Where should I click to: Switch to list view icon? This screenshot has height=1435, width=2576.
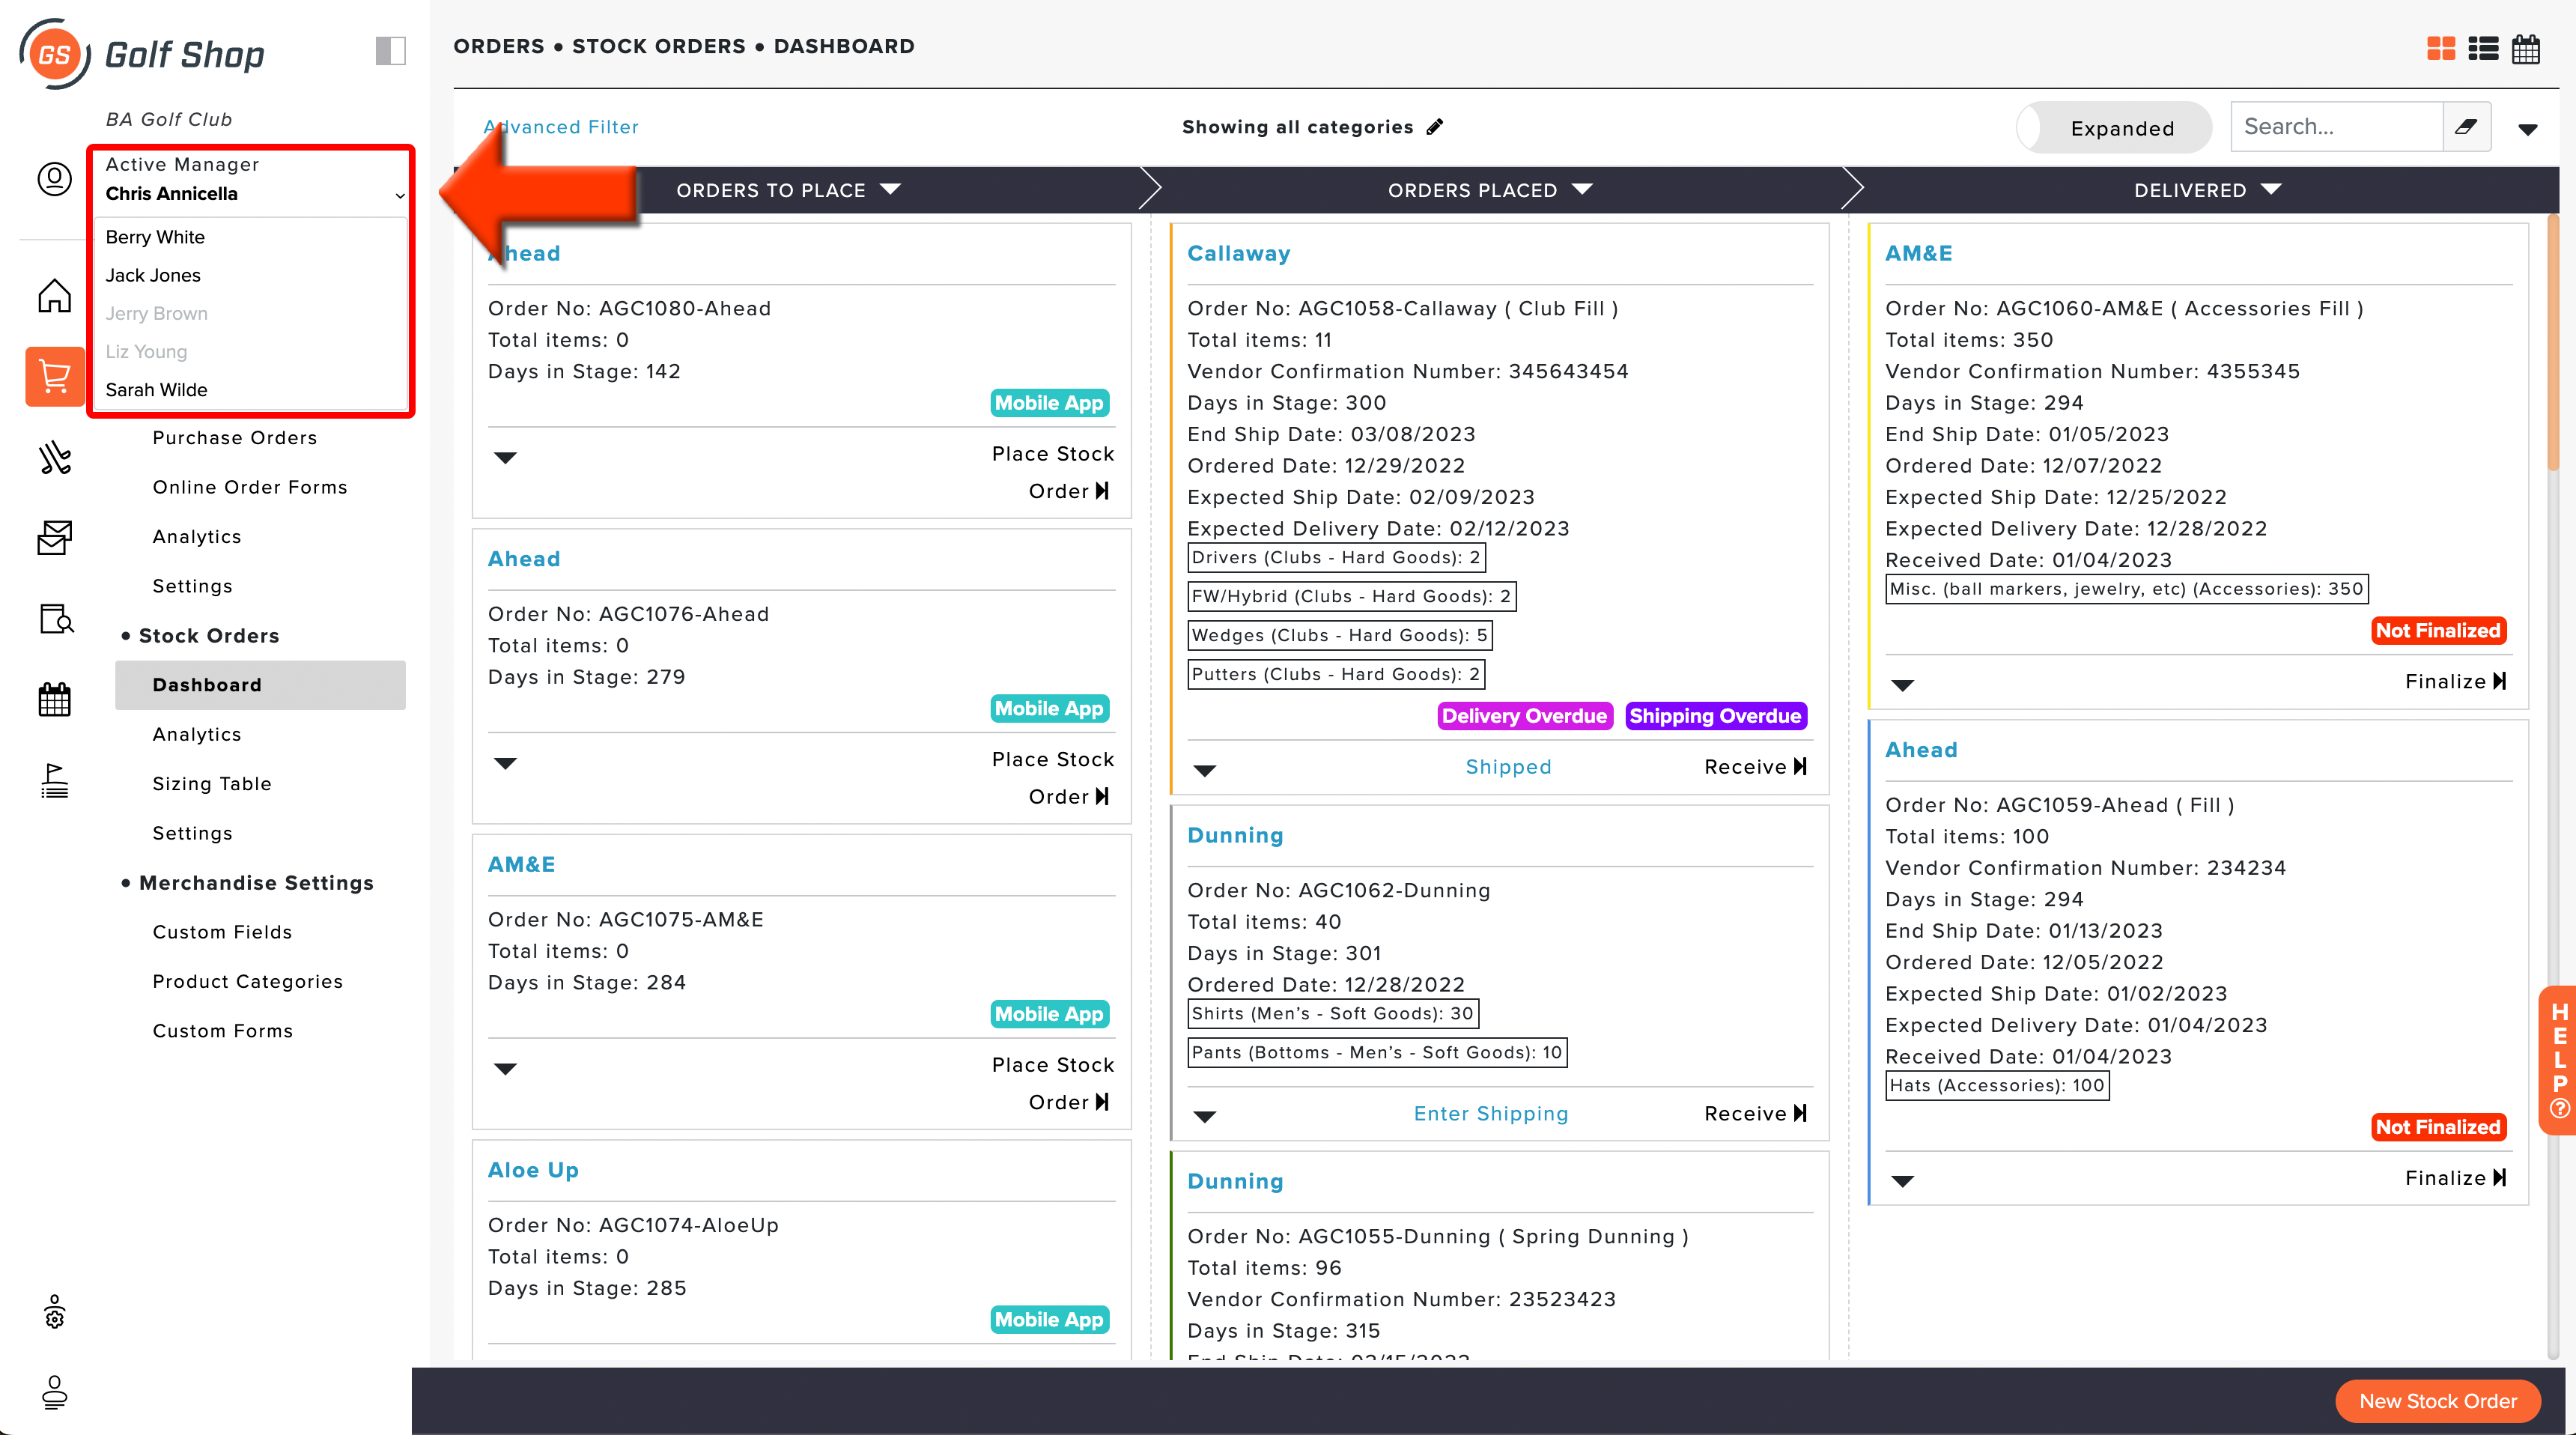[2483, 47]
